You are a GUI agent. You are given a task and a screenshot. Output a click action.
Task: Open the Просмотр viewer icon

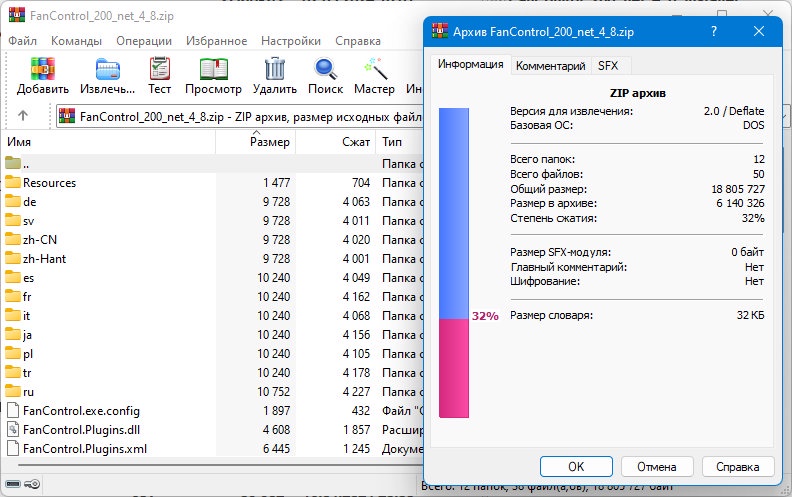(x=213, y=69)
